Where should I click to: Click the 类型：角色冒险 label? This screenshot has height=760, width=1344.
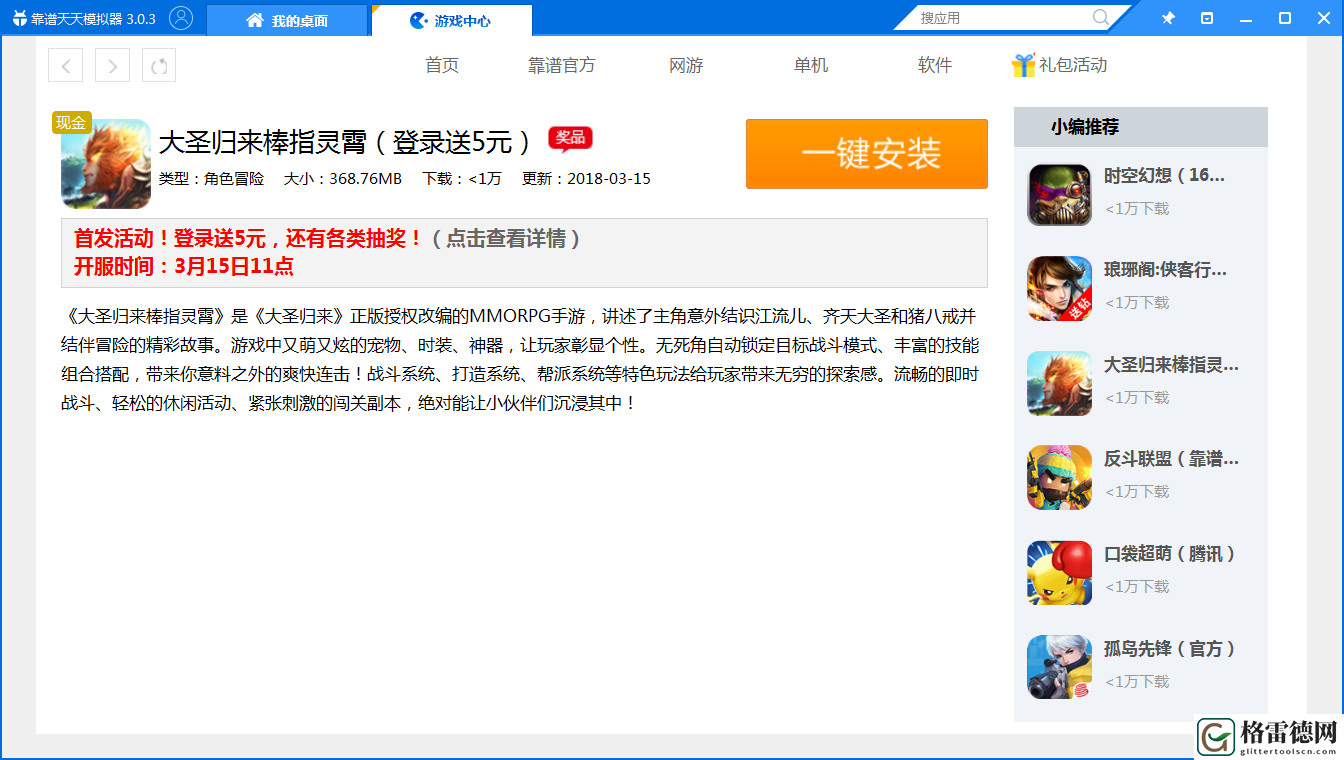pos(212,179)
